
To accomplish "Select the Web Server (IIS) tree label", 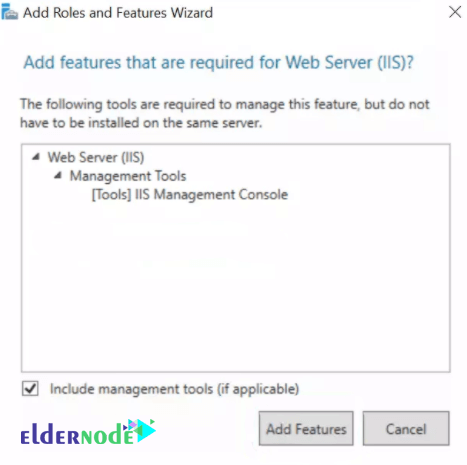I will [x=96, y=157].
